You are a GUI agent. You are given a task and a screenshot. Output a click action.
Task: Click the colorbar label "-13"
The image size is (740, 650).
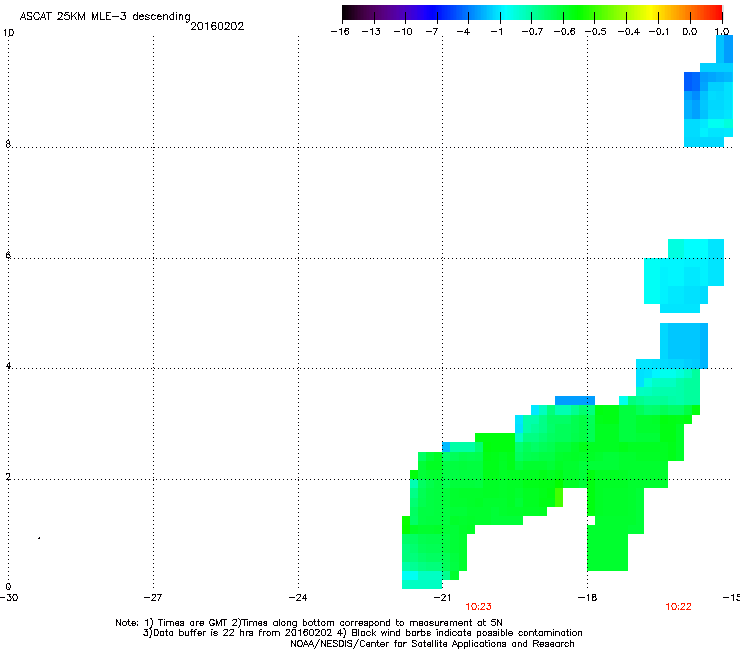click(x=371, y=32)
